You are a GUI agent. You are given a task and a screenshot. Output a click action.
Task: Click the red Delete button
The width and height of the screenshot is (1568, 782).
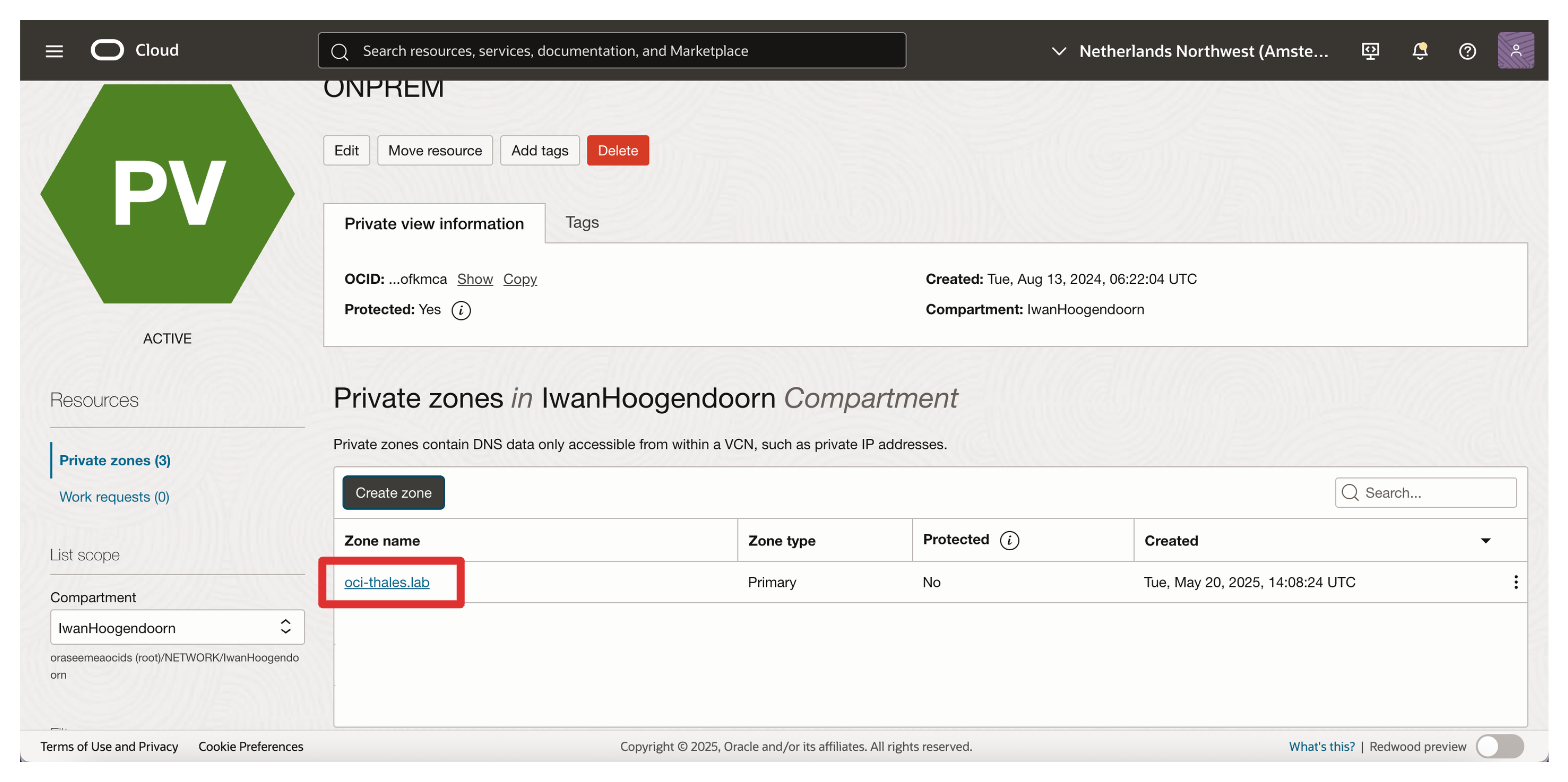[617, 151]
